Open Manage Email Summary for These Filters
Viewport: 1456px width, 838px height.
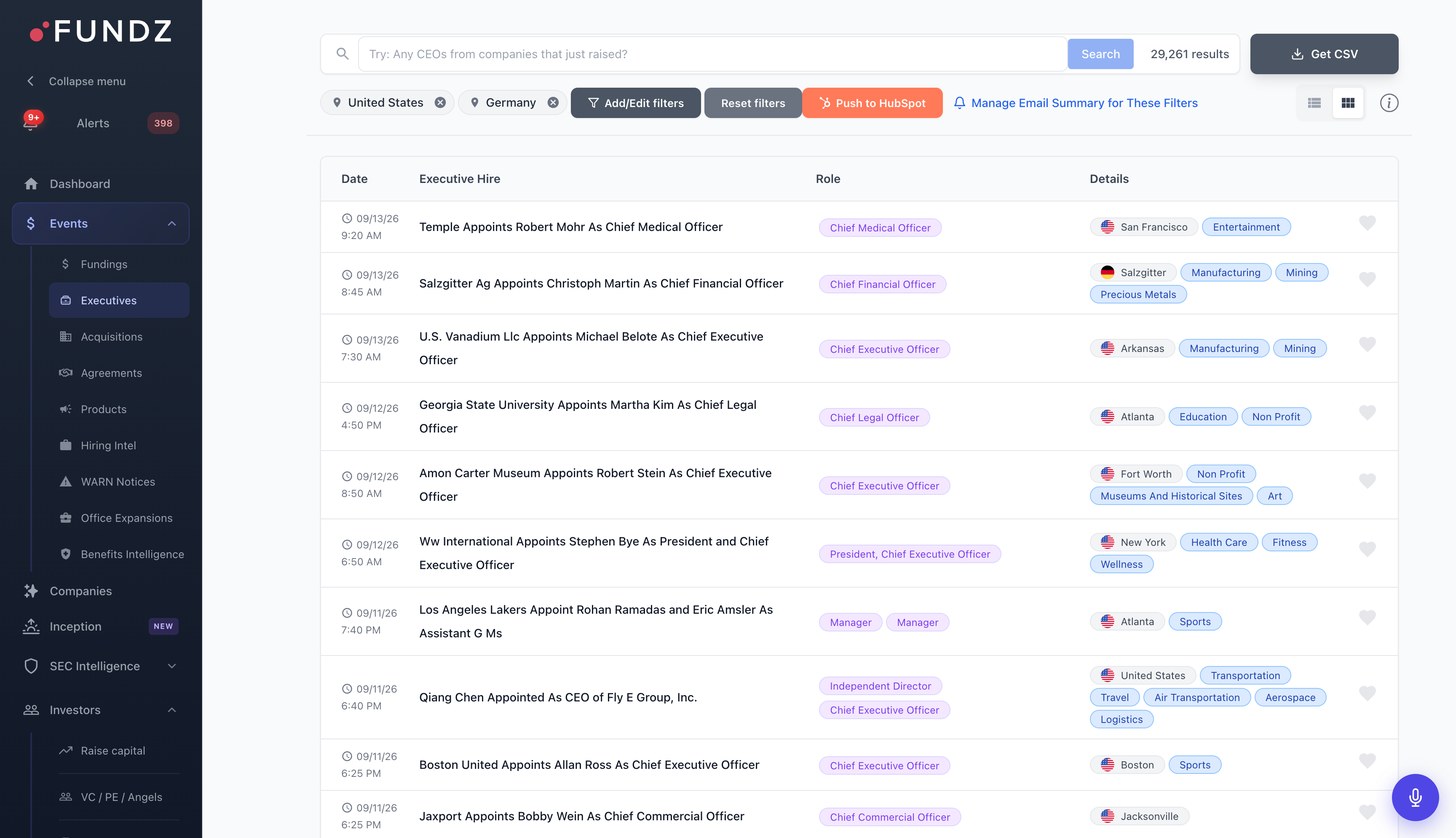1075,103
